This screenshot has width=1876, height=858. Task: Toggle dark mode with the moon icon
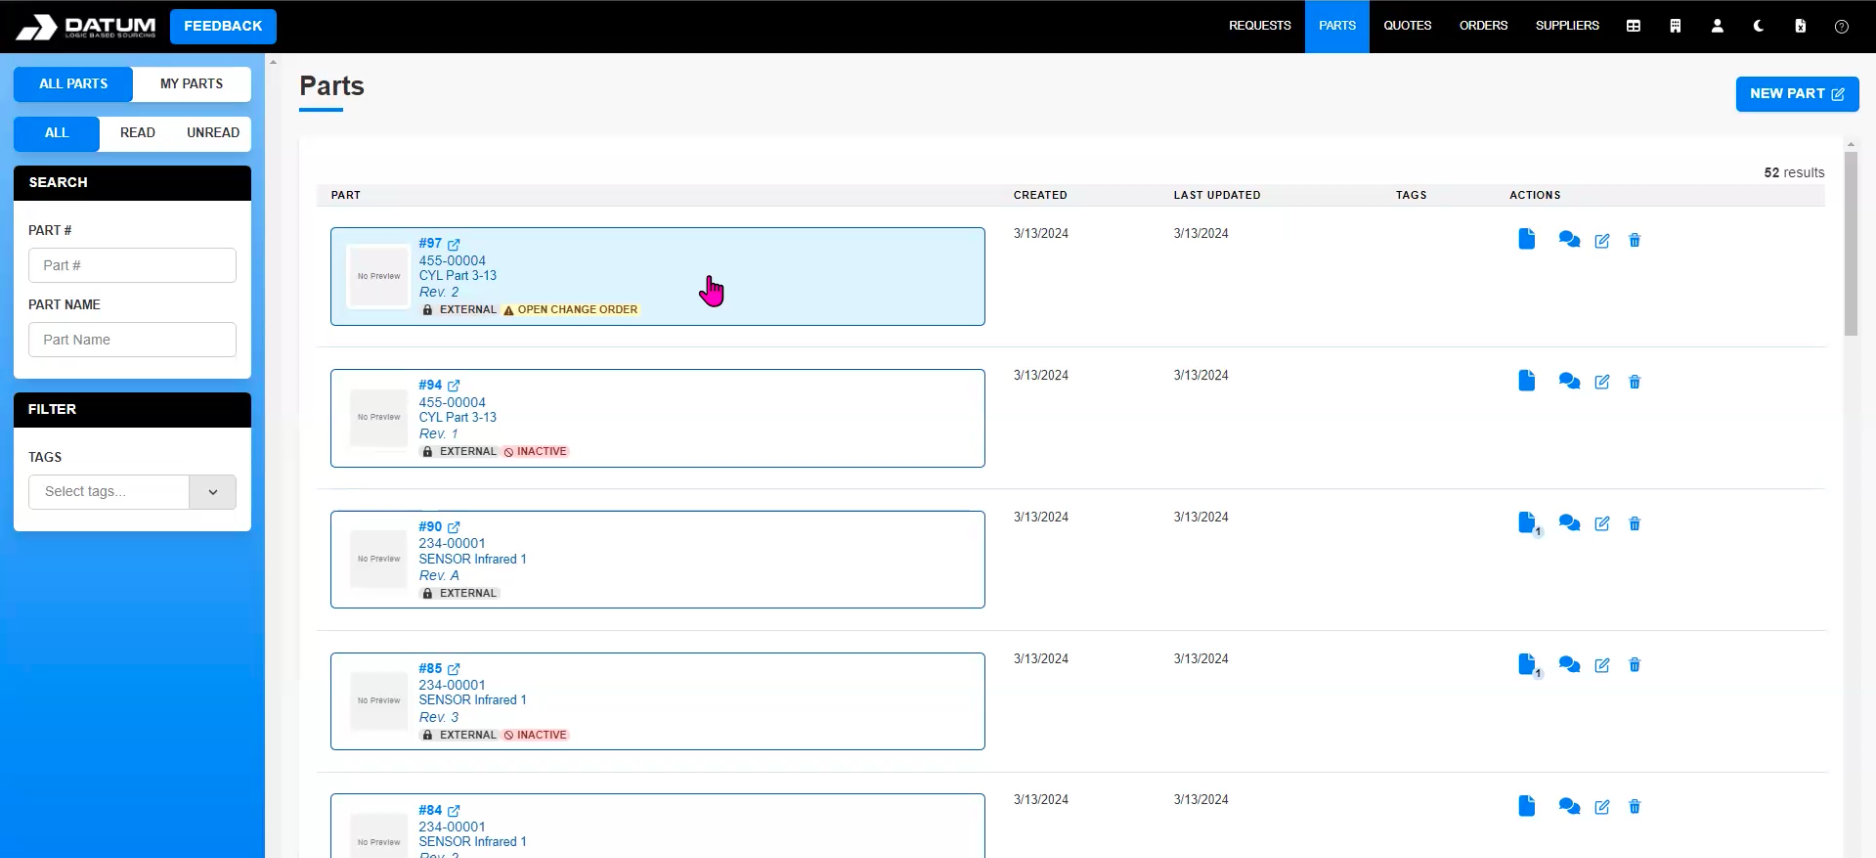[1758, 26]
